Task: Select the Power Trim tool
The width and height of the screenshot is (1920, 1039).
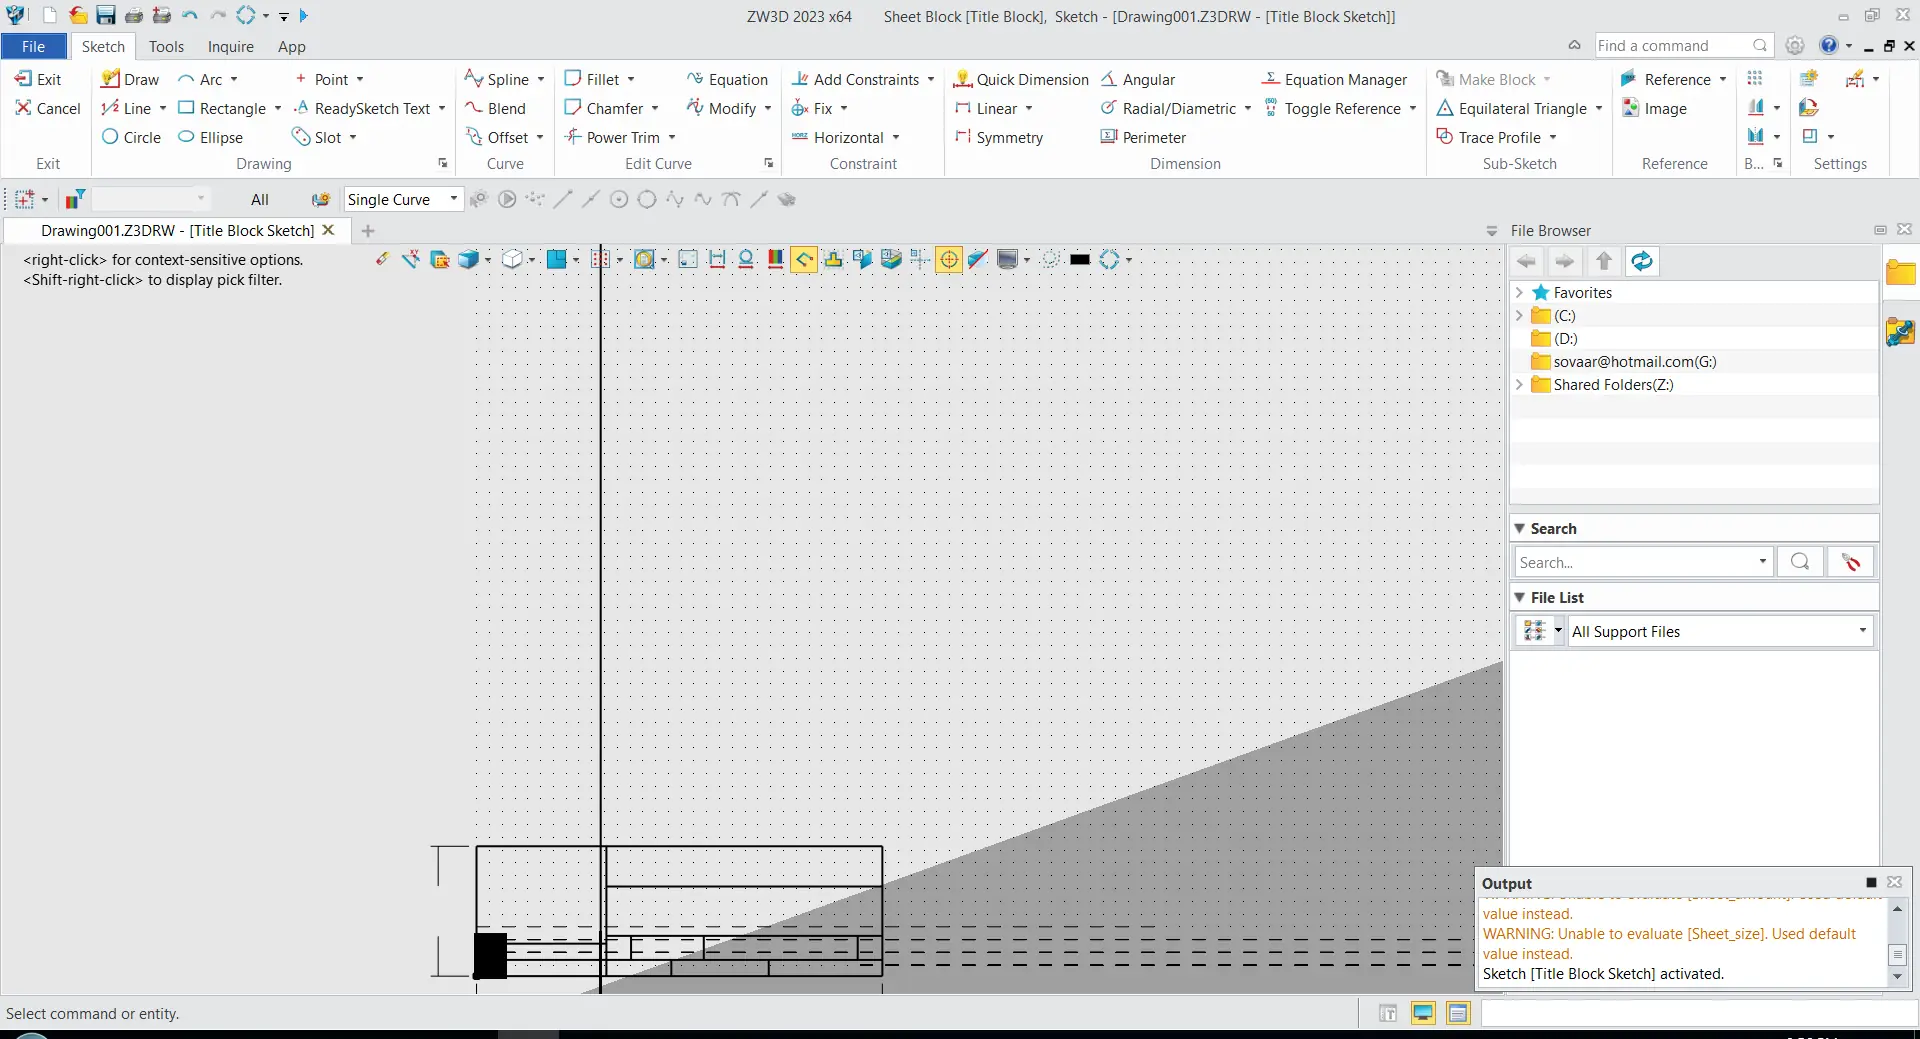Action: 612,137
